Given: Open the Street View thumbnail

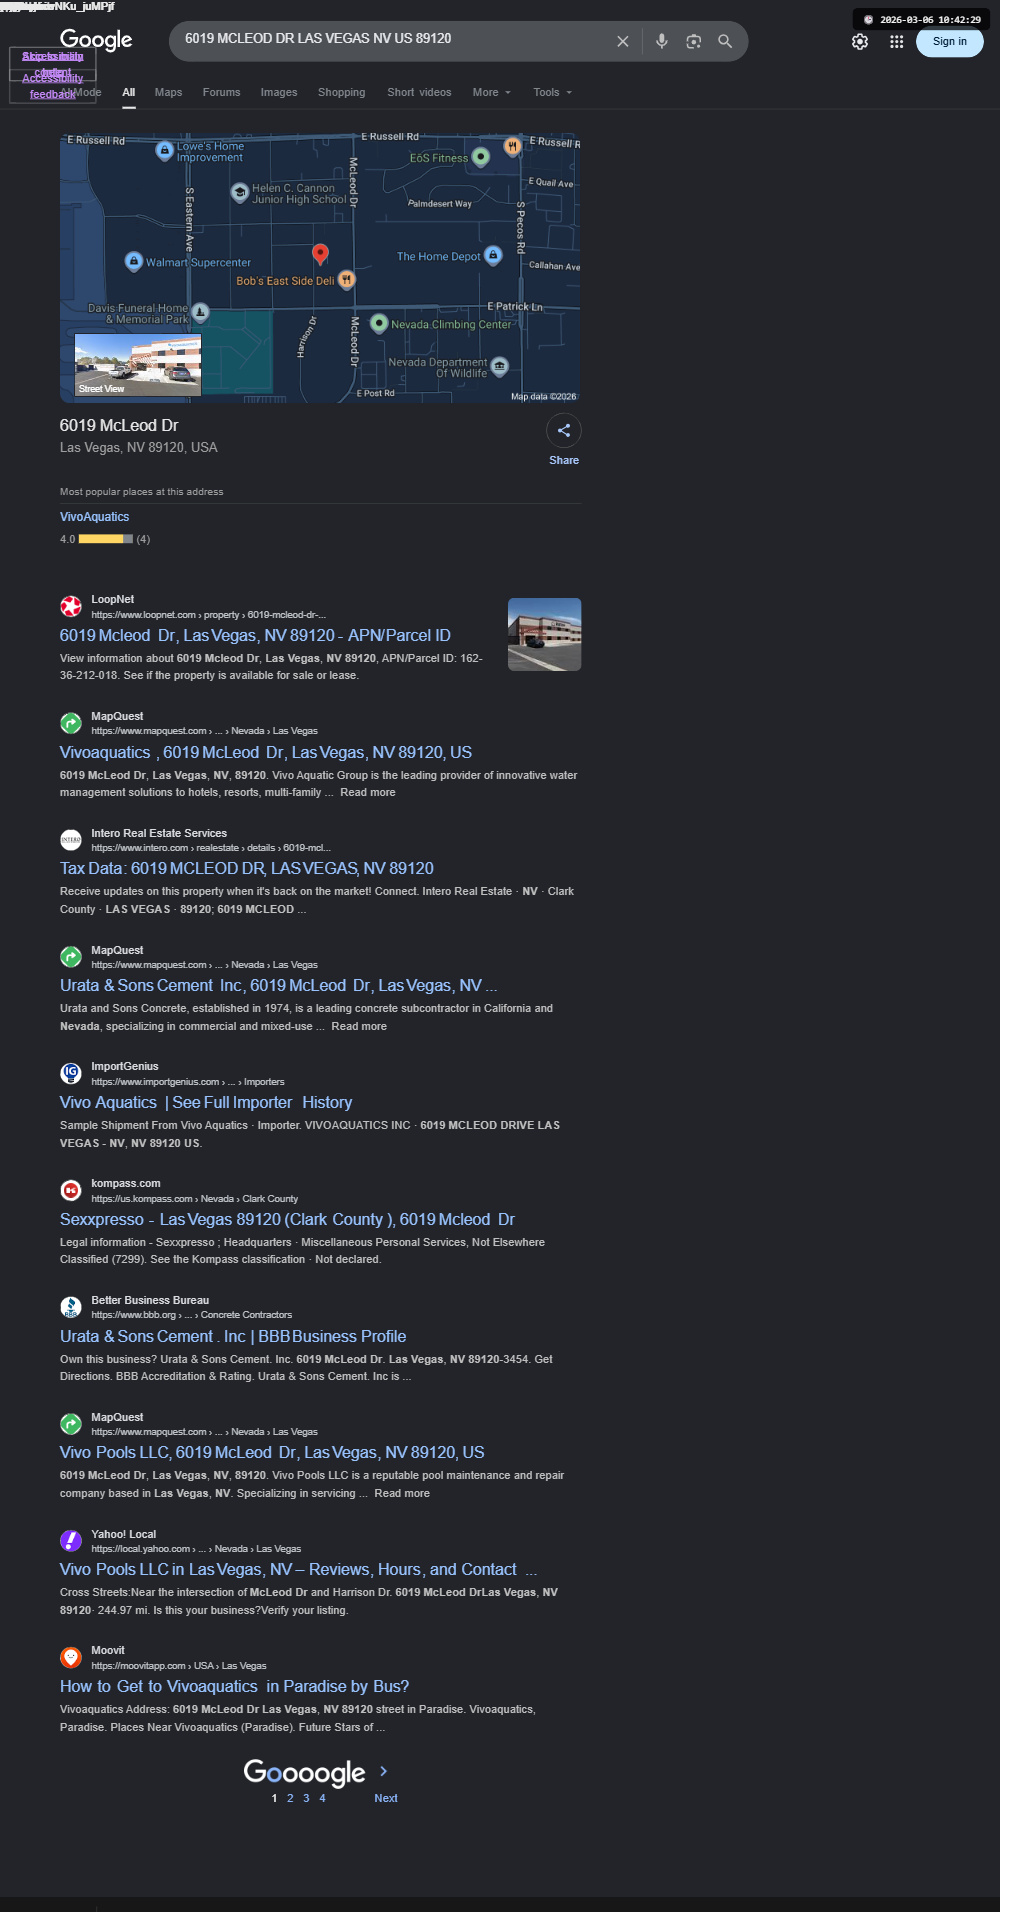Looking at the screenshot, I should tap(138, 365).
